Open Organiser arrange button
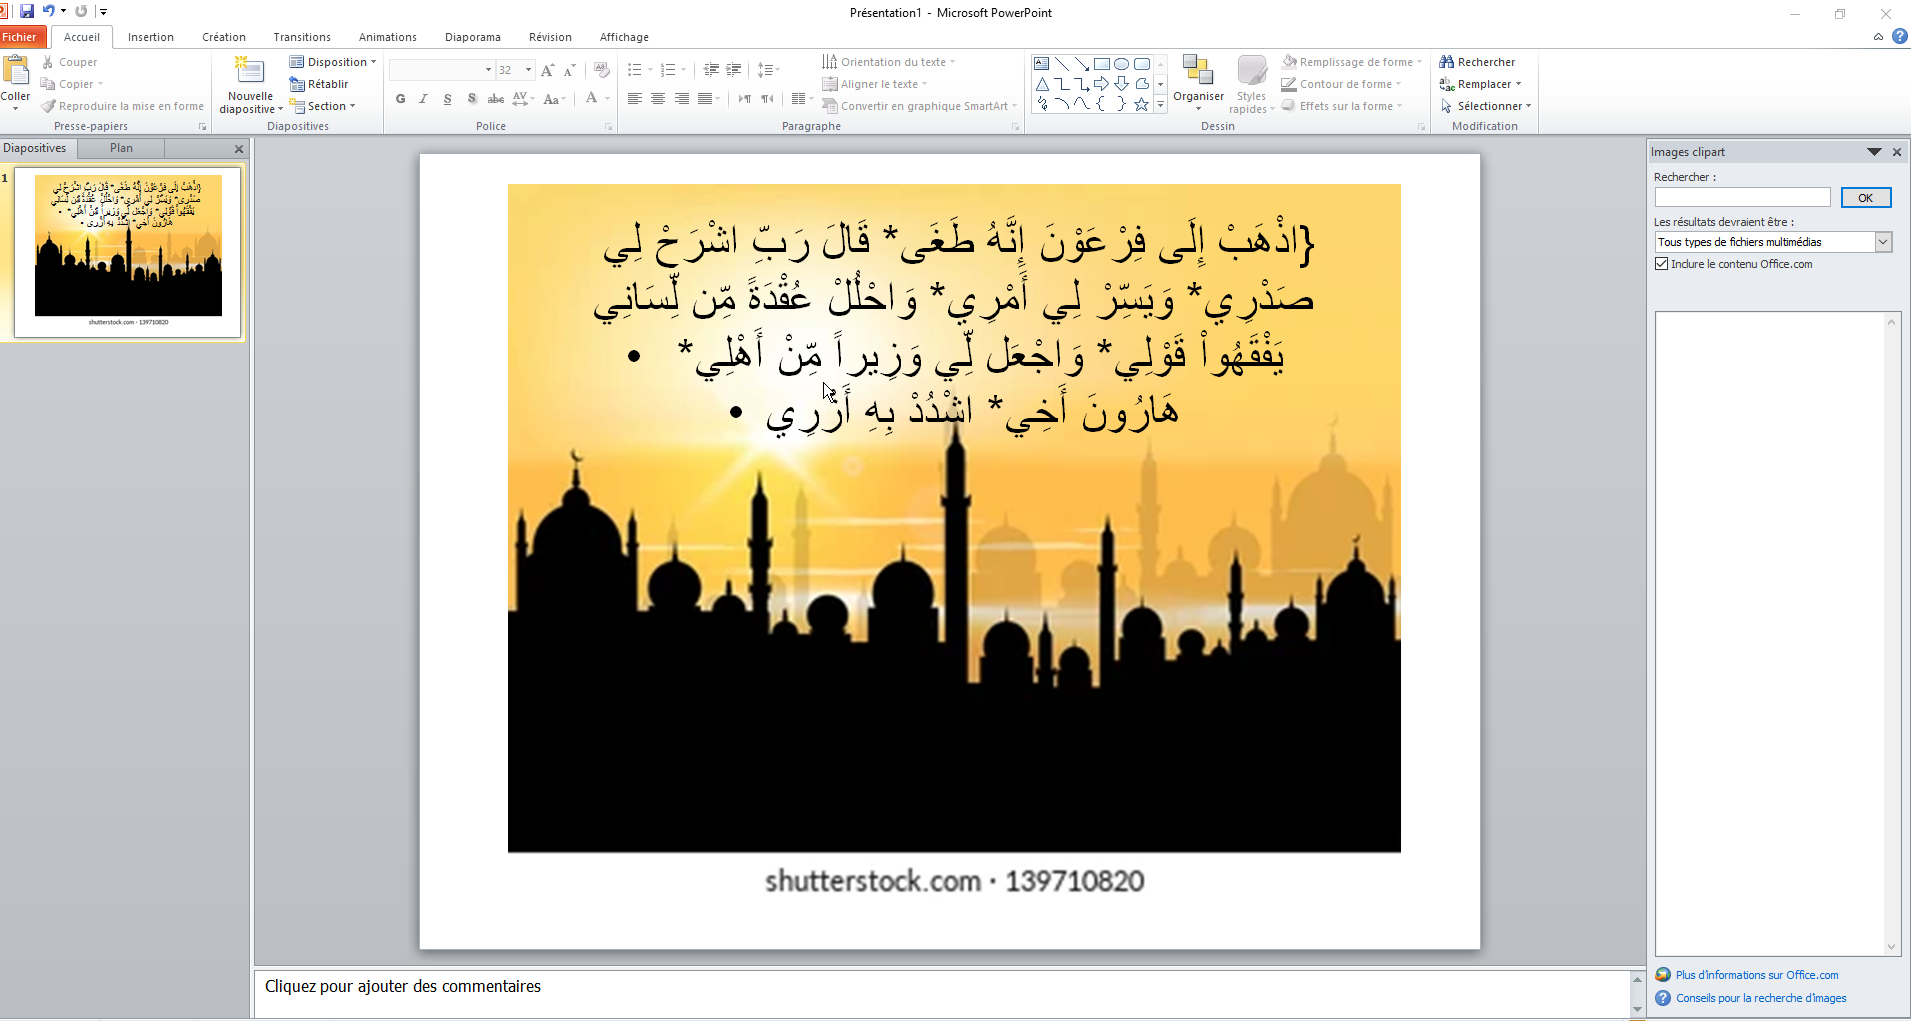 coord(1198,84)
